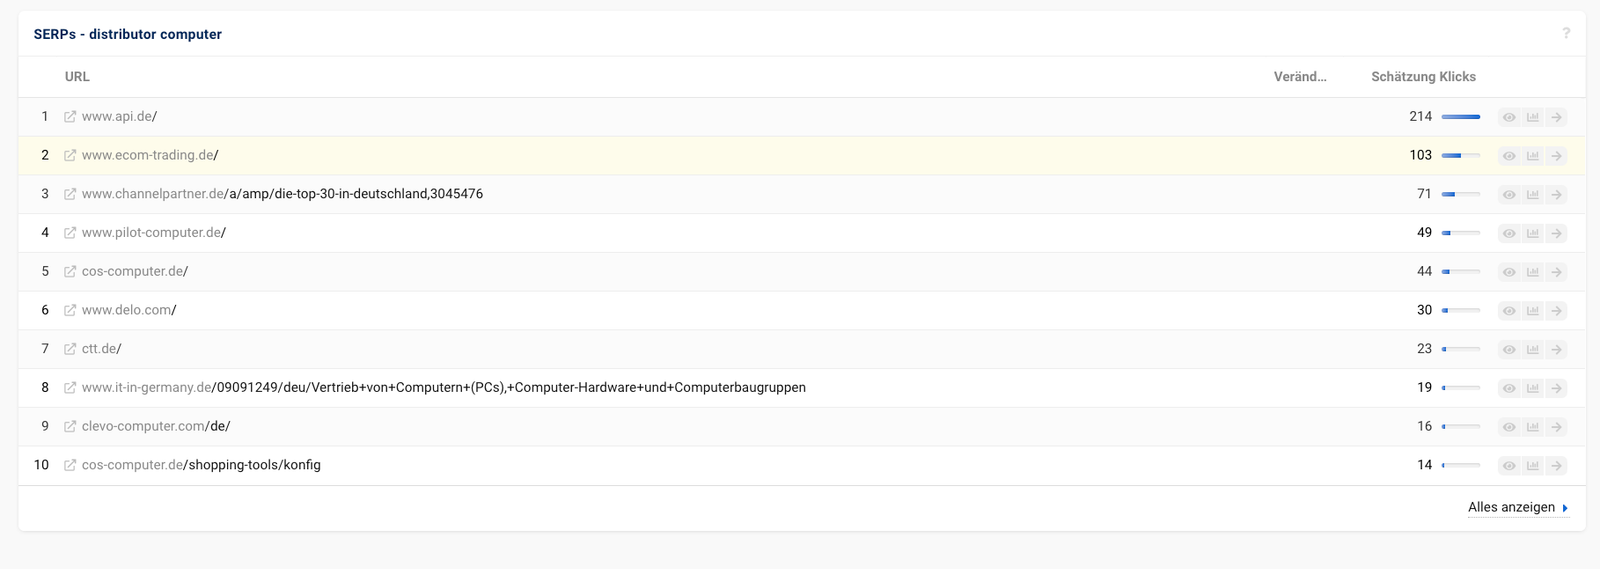The width and height of the screenshot is (1600, 569).
Task: Expand full list via Alles anzeigen arrow
Action: [1565, 508]
